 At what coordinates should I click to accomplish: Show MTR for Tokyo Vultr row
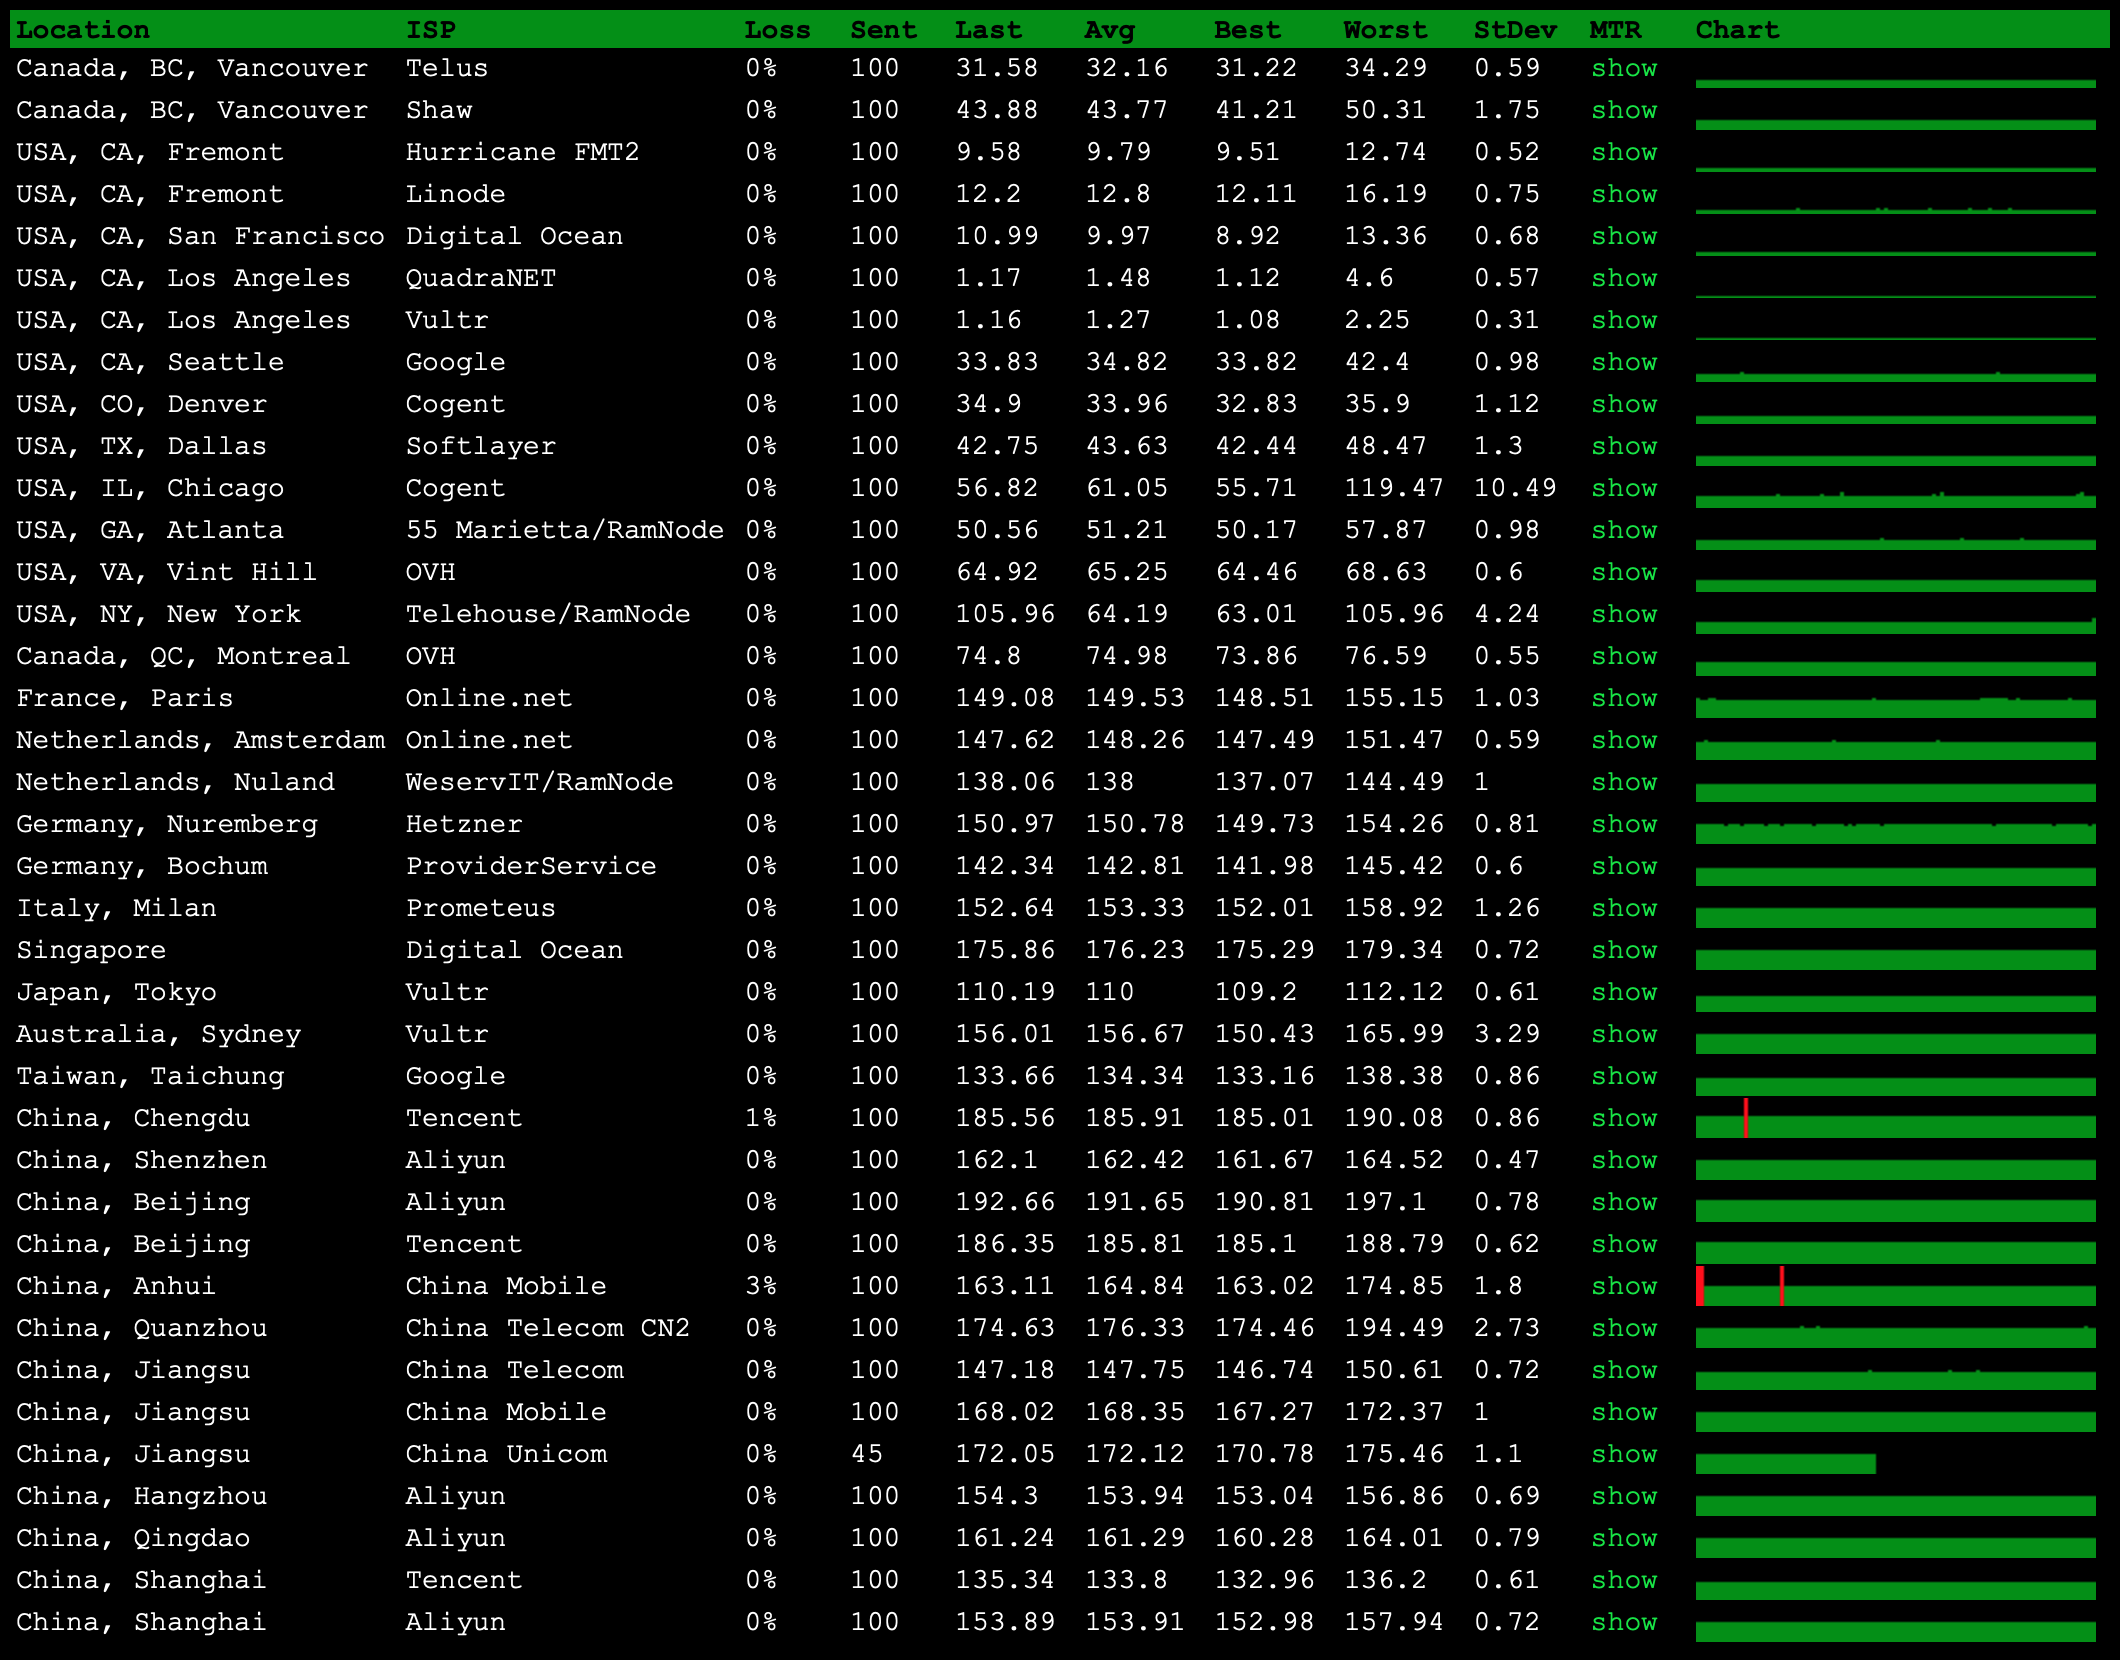1623,992
